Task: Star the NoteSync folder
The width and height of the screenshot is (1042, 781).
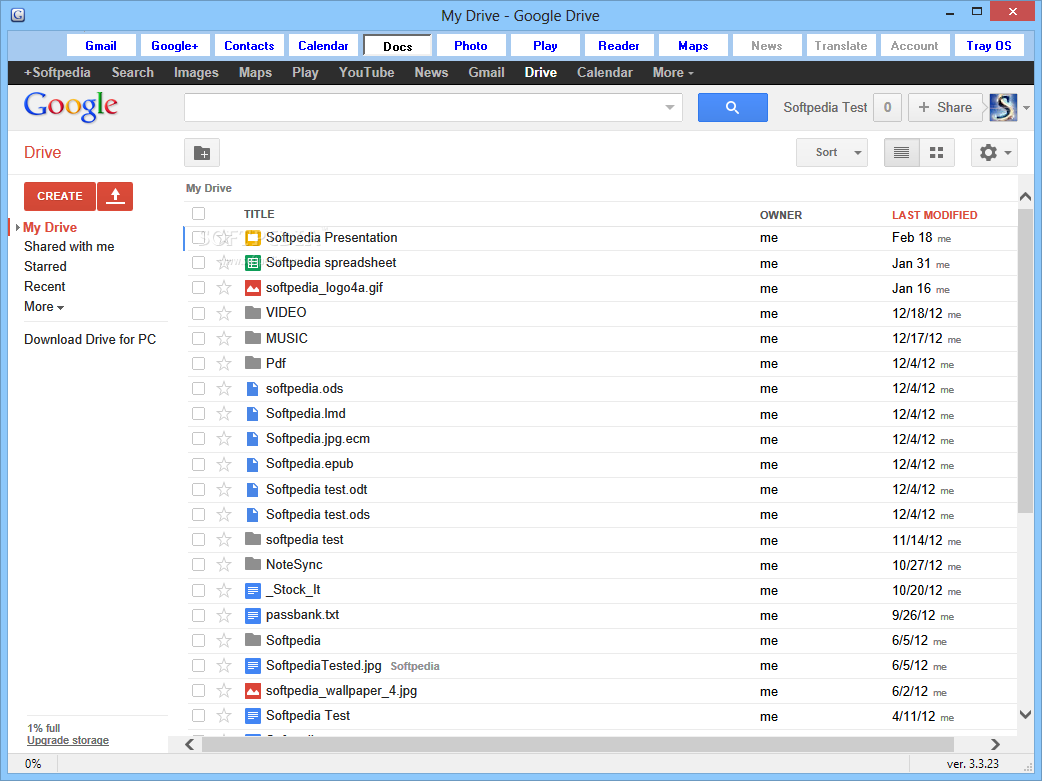Action: (224, 565)
